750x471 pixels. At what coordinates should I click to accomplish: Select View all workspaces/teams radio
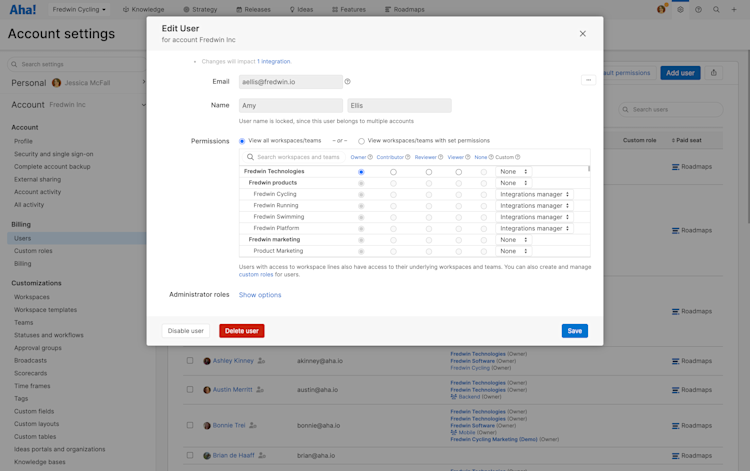(242, 141)
